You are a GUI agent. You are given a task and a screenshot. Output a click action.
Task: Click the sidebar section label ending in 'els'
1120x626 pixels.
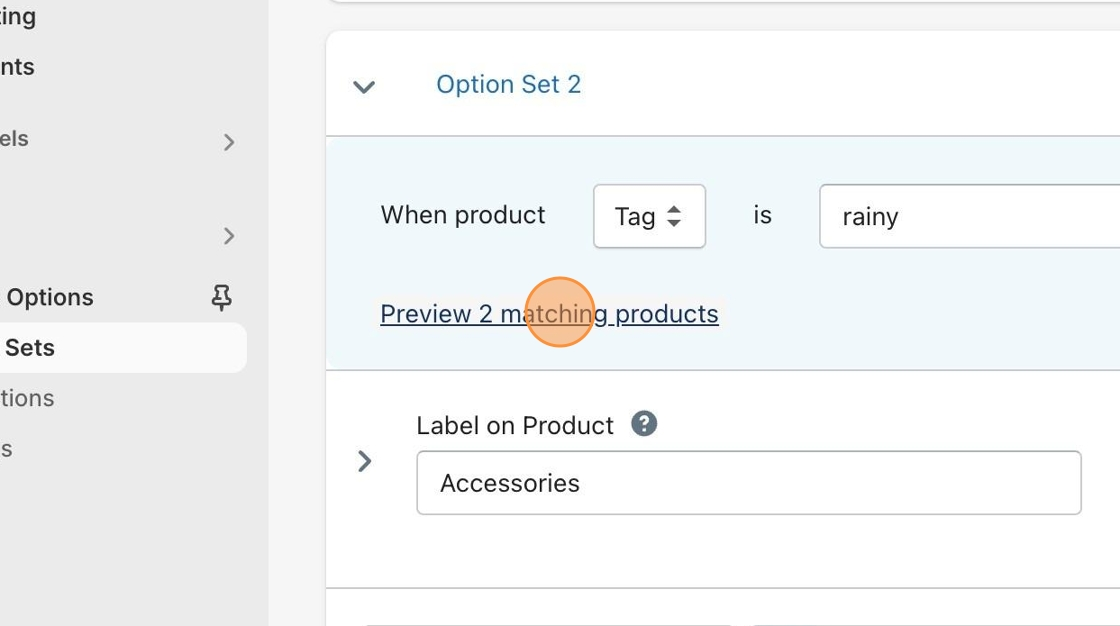tap(14, 139)
